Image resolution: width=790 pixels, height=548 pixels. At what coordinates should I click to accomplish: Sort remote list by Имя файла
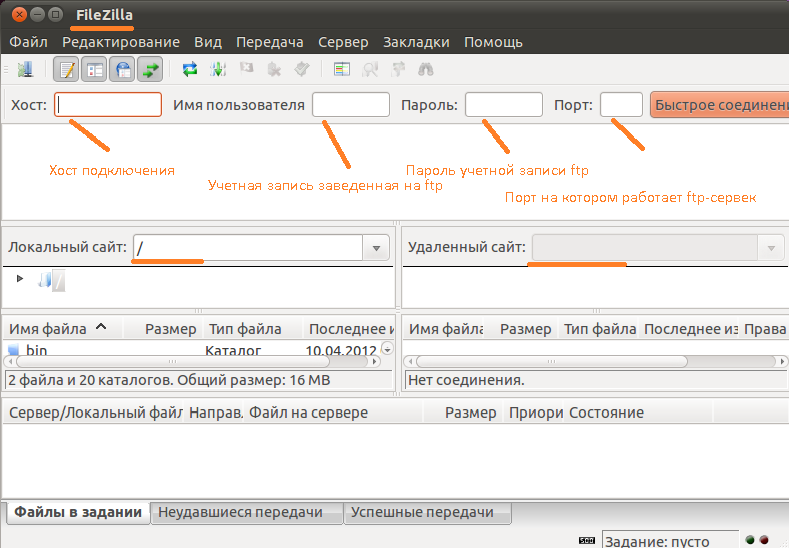point(444,329)
